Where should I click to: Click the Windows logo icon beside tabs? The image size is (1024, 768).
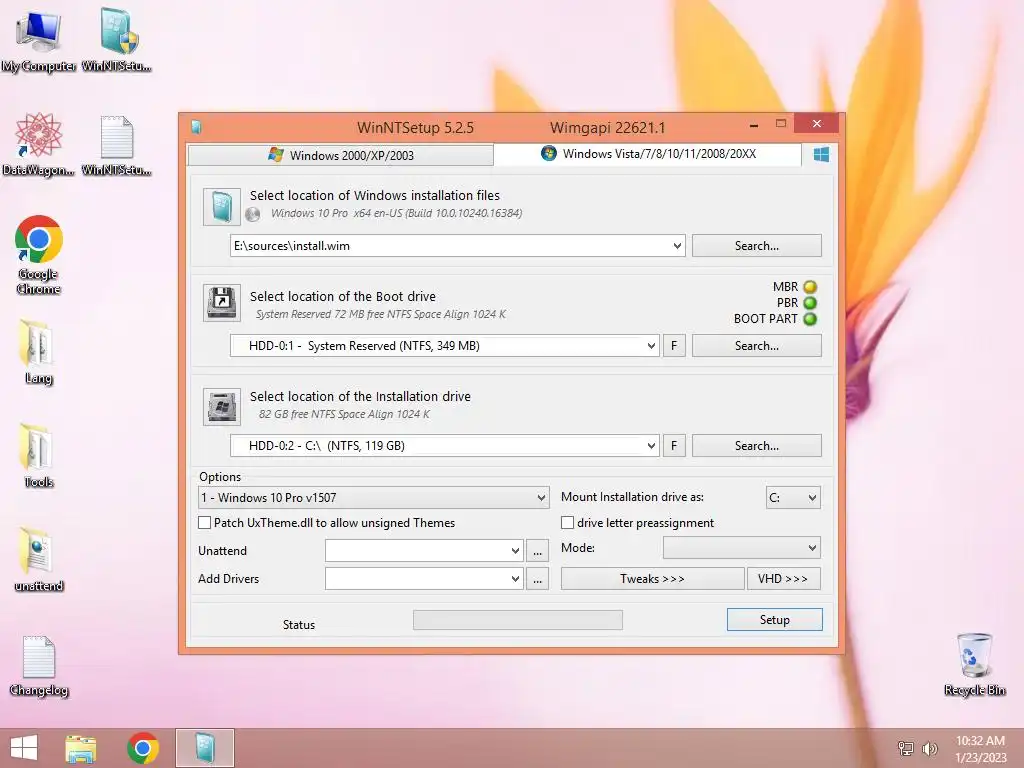click(x=821, y=155)
